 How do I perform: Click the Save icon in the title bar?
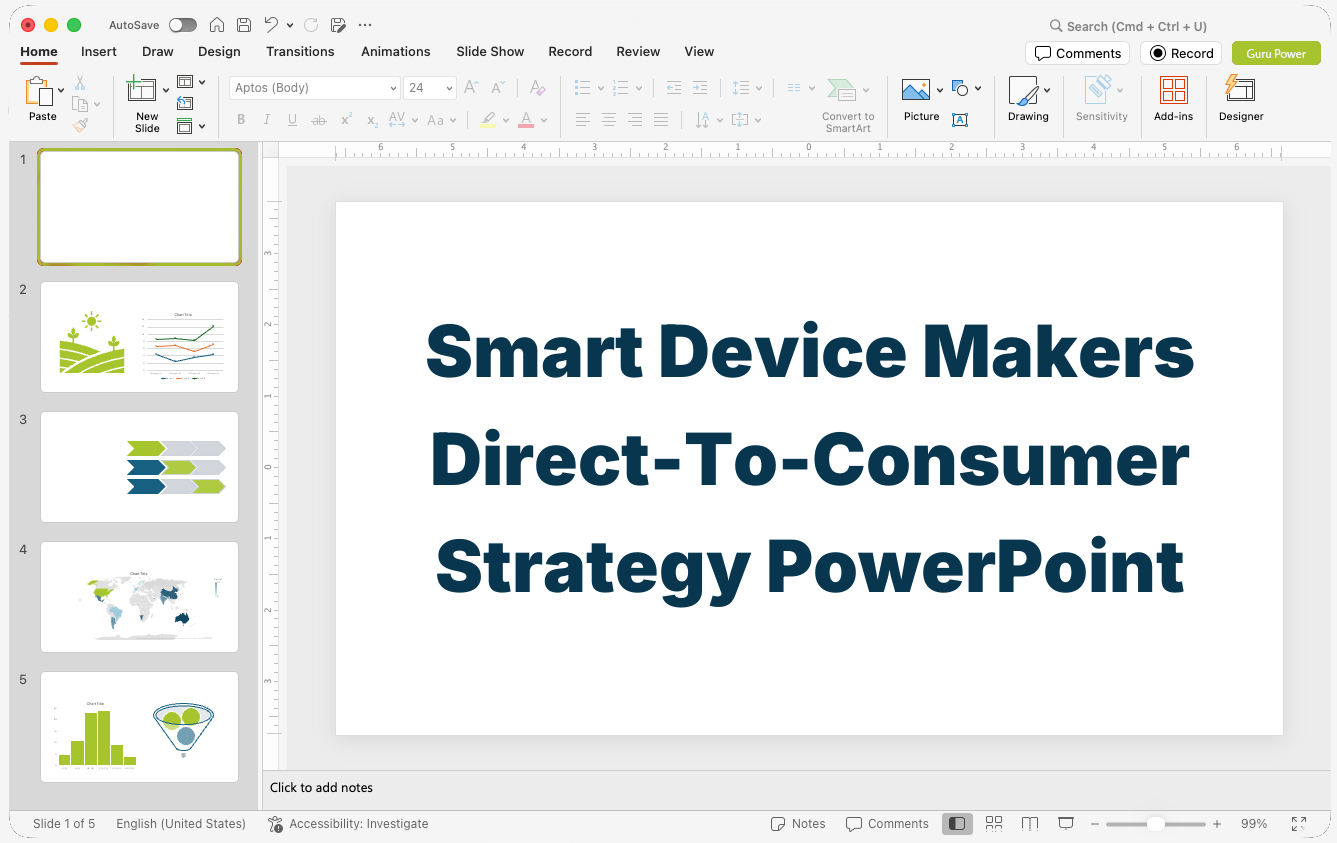[244, 25]
